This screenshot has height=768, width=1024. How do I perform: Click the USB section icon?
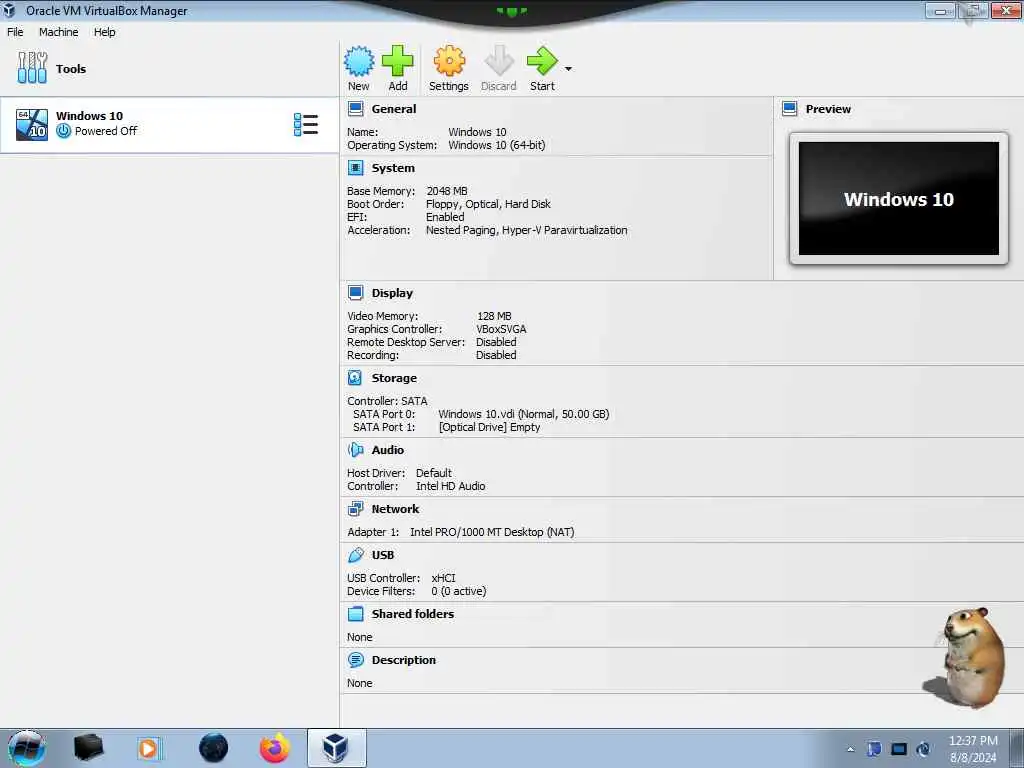click(355, 554)
